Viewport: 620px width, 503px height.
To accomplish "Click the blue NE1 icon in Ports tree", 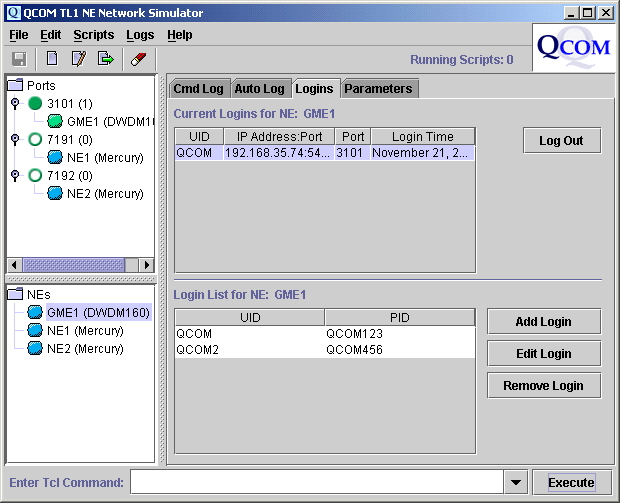I will point(55,157).
